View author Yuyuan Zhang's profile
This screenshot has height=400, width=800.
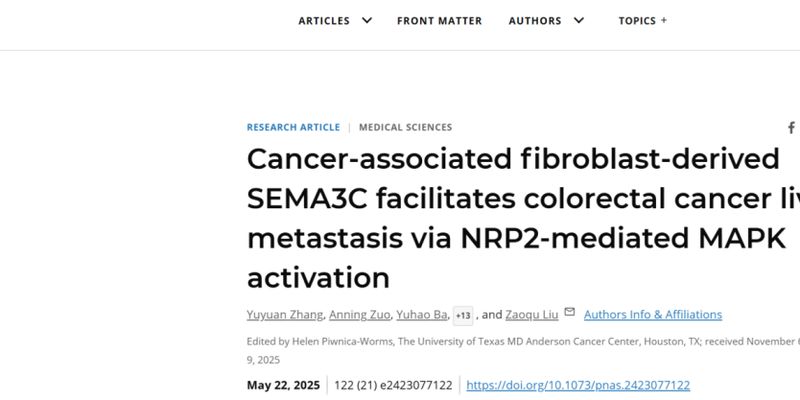[x=285, y=315]
